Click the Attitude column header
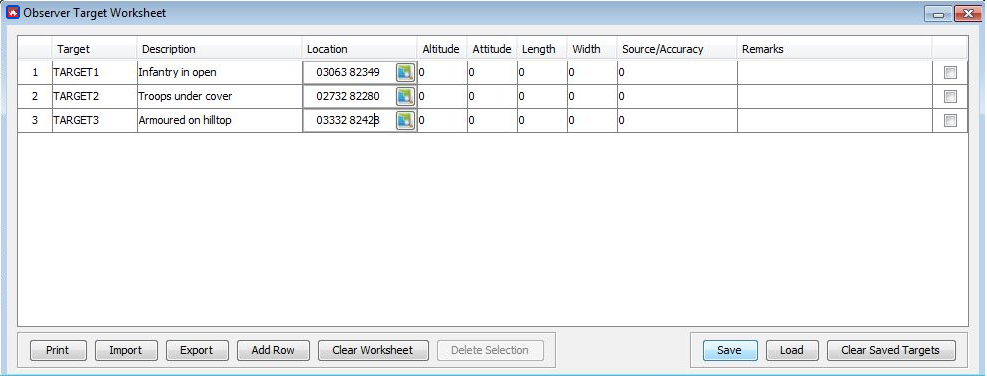Viewport: 987px width, 376px height. pos(492,48)
